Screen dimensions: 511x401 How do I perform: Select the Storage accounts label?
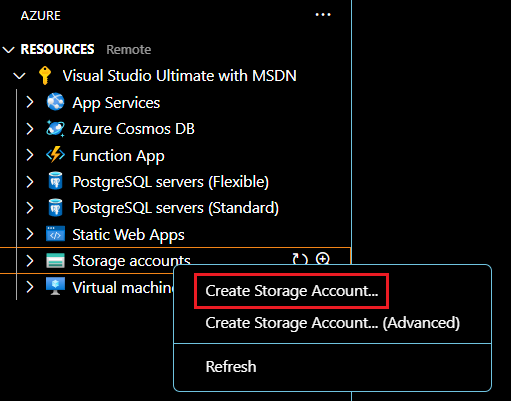[x=131, y=261]
